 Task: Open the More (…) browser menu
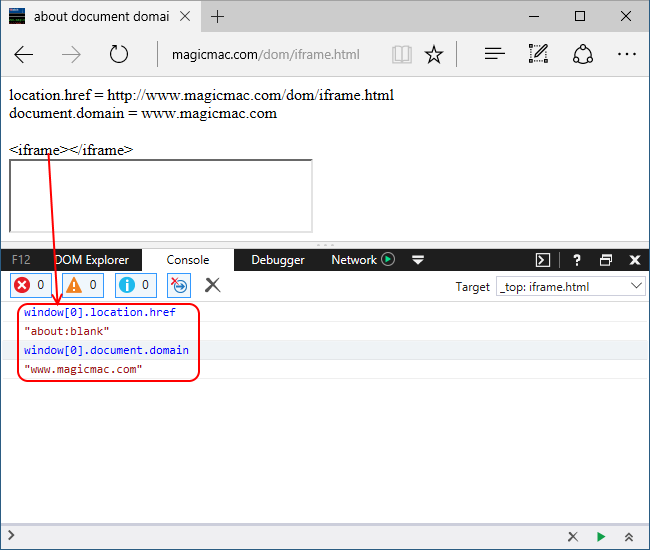click(x=627, y=55)
